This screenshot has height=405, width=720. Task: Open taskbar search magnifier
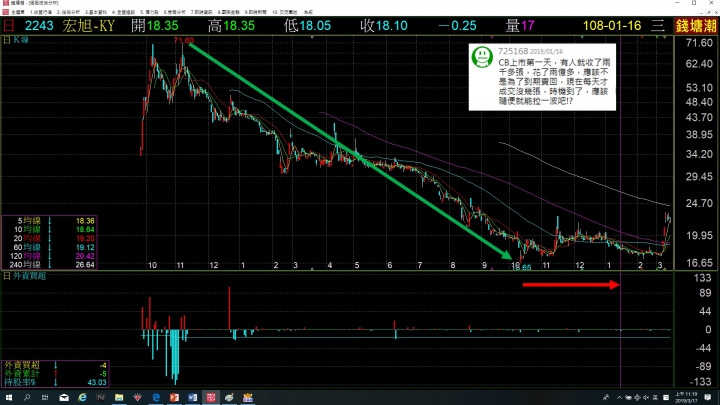tap(27, 397)
